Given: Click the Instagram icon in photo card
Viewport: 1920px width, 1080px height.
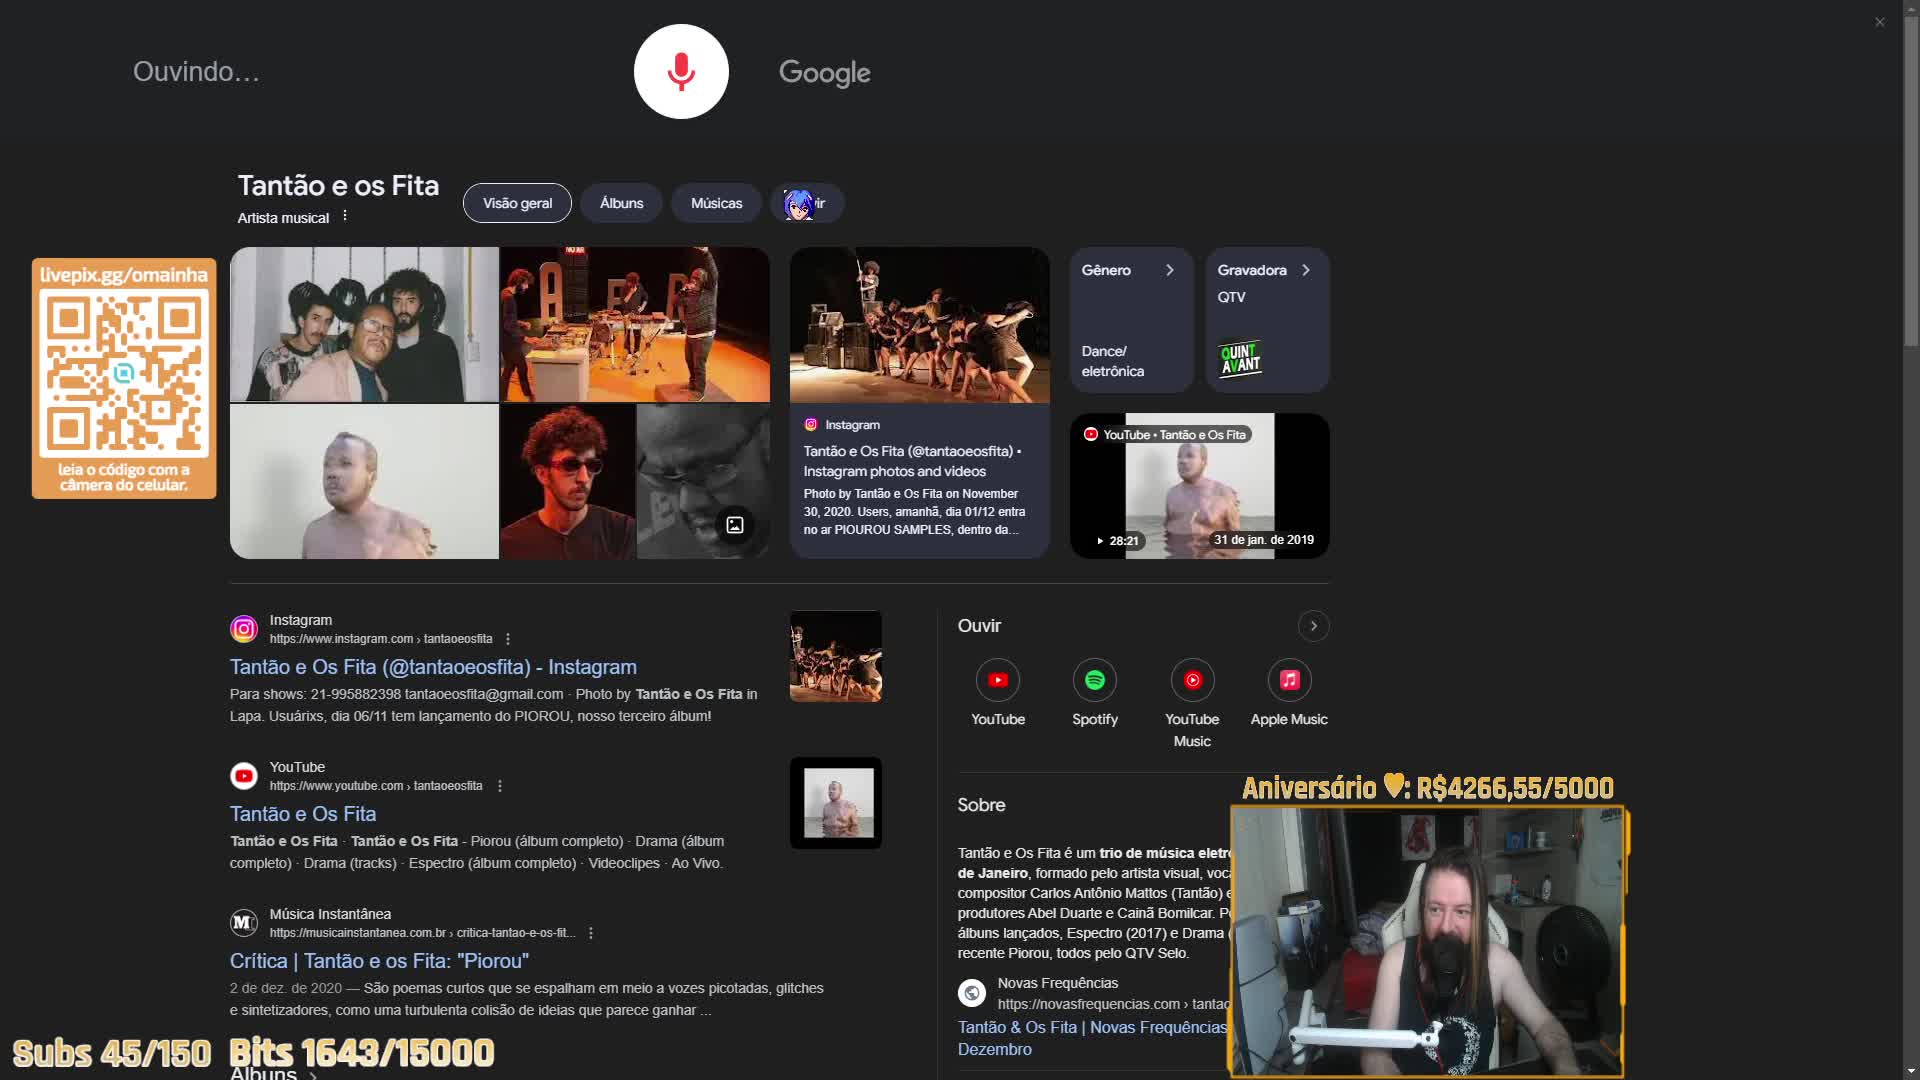Looking at the screenshot, I should tap(811, 425).
